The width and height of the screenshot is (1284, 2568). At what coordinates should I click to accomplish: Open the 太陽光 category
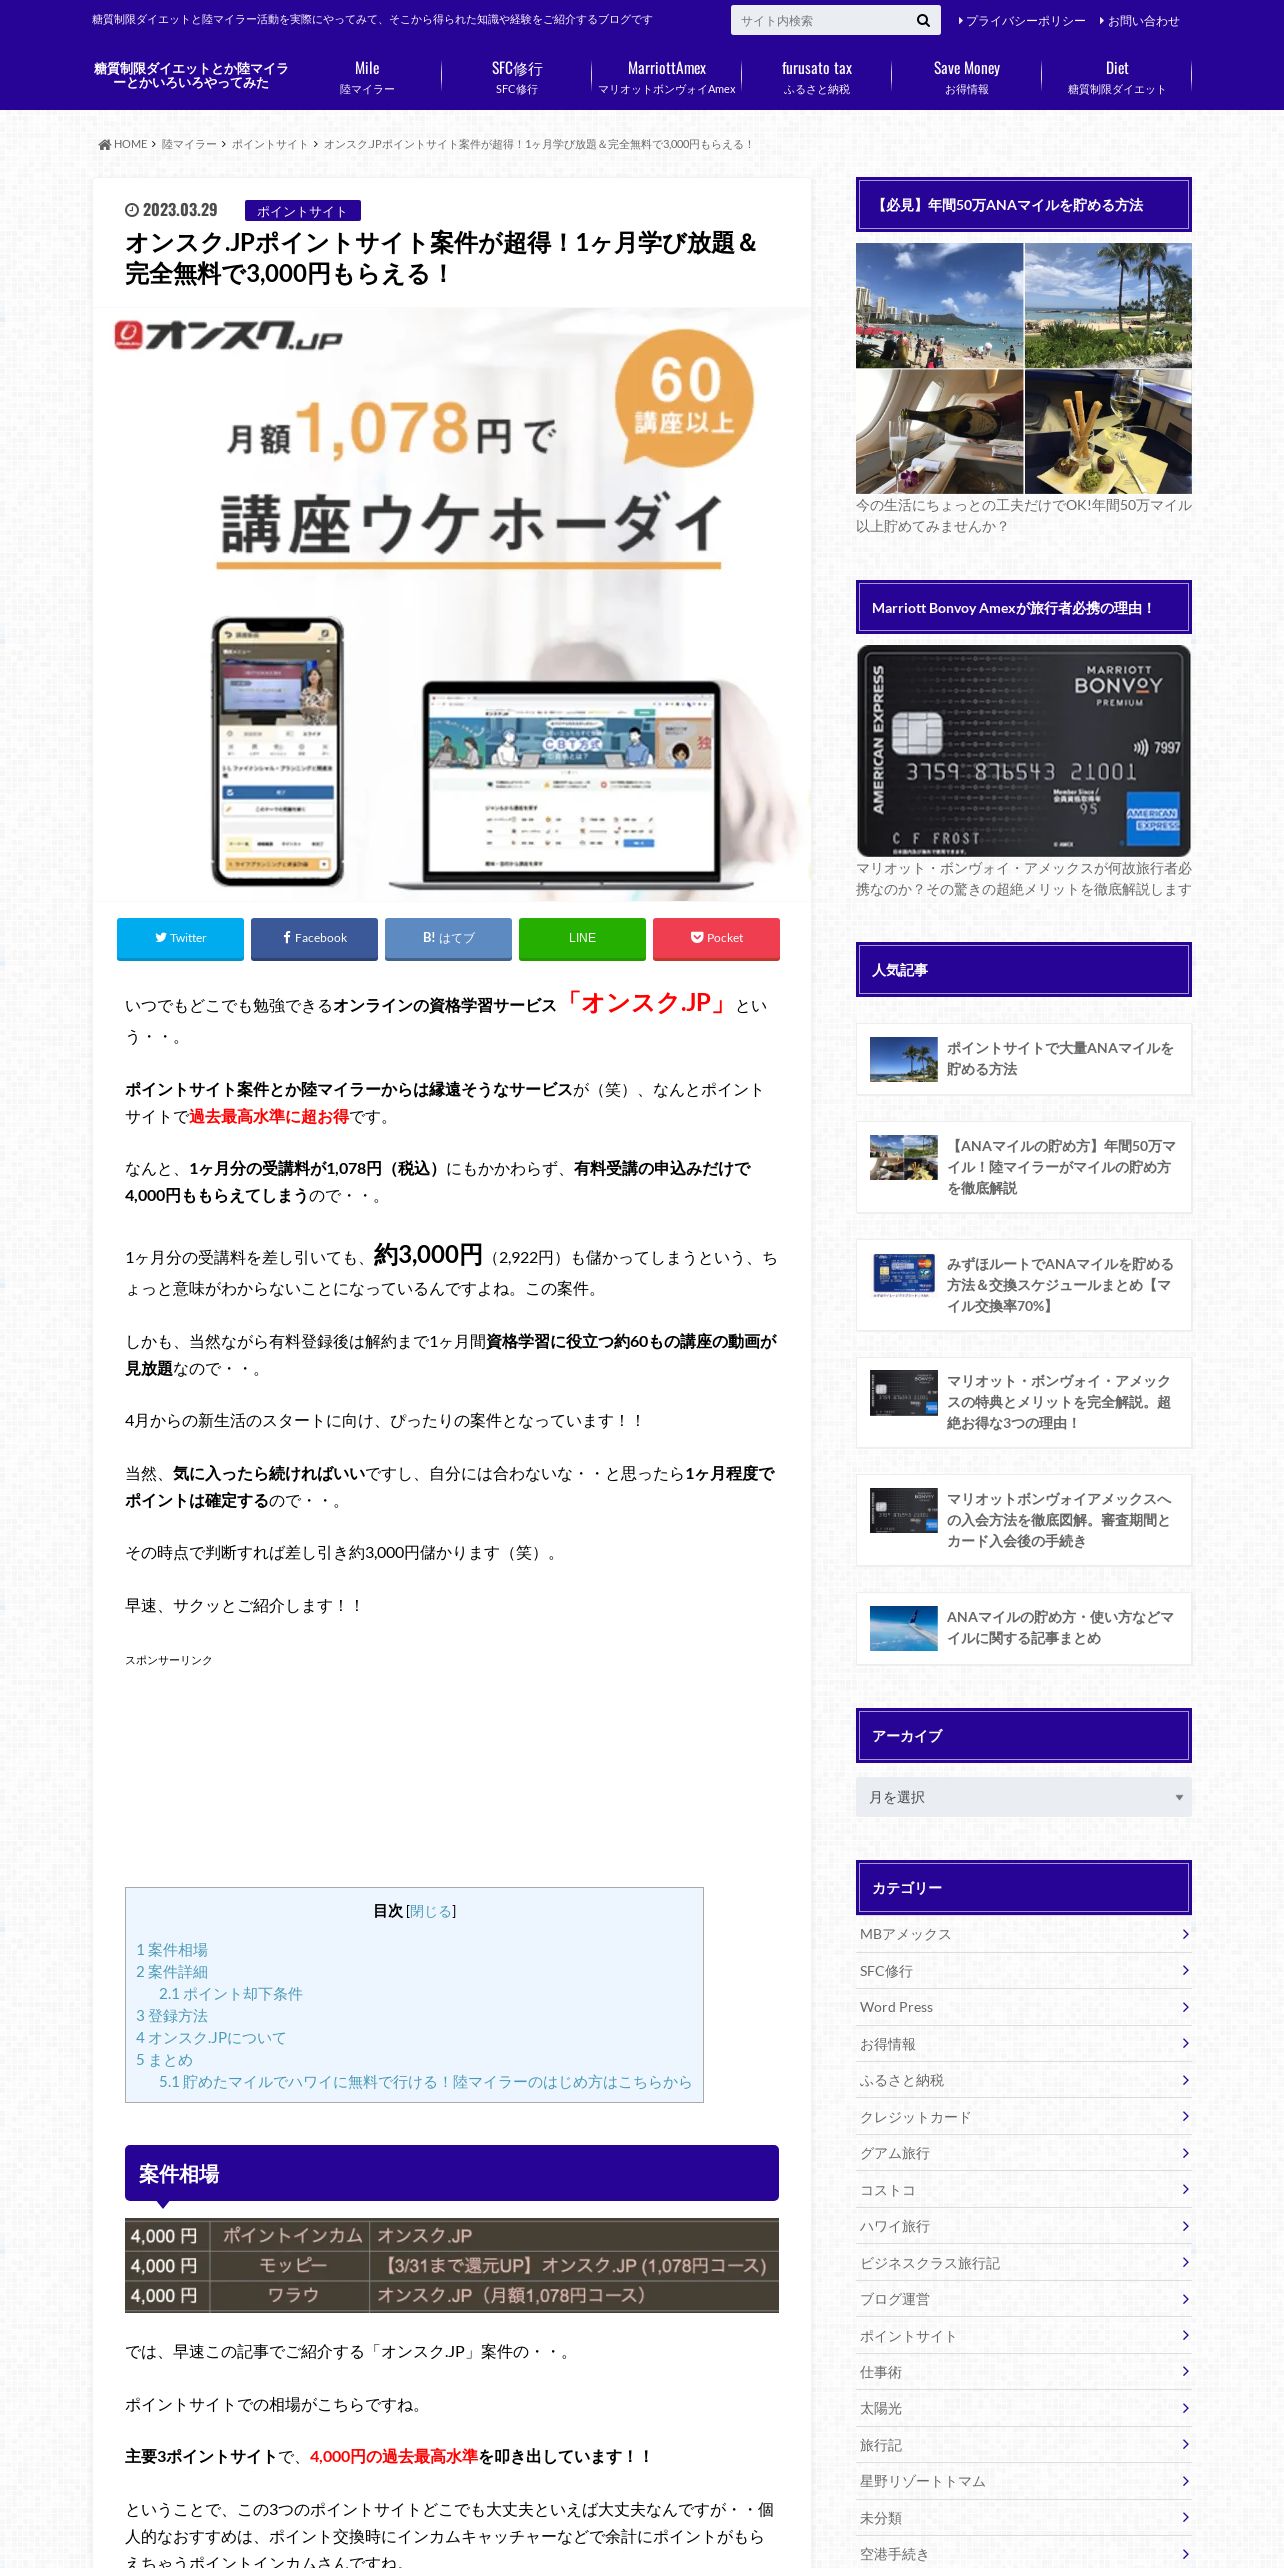coord(1024,2409)
